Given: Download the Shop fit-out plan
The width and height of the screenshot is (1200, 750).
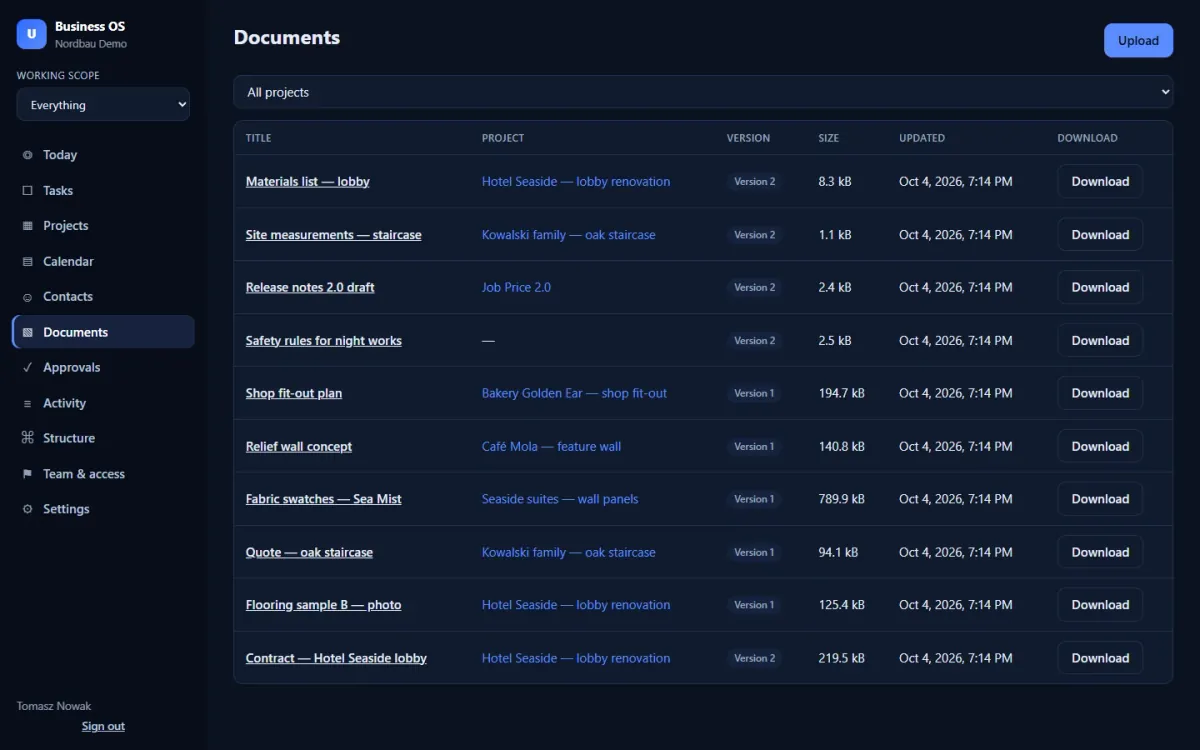Looking at the screenshot, I should [1100, 393].
